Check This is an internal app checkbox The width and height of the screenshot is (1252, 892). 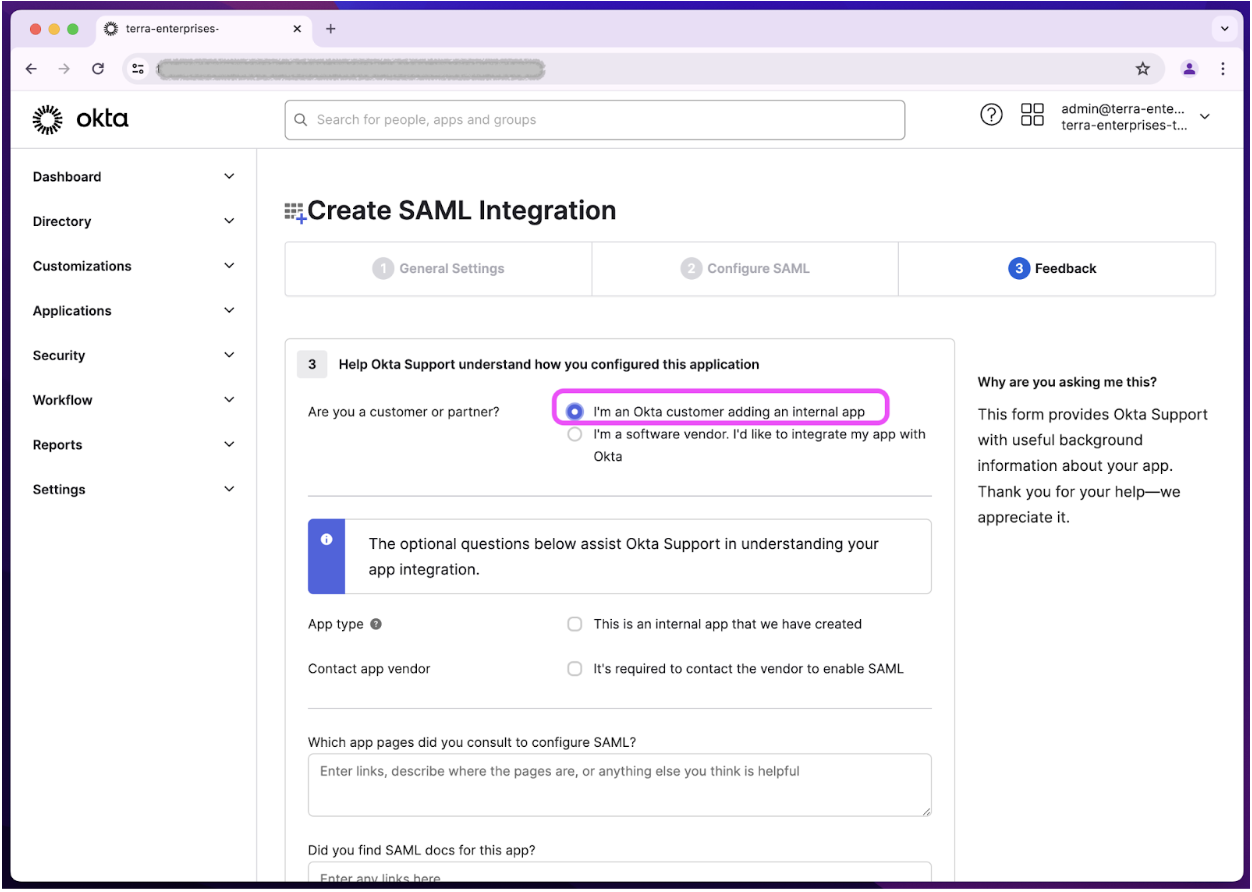(x=575, y=624)
